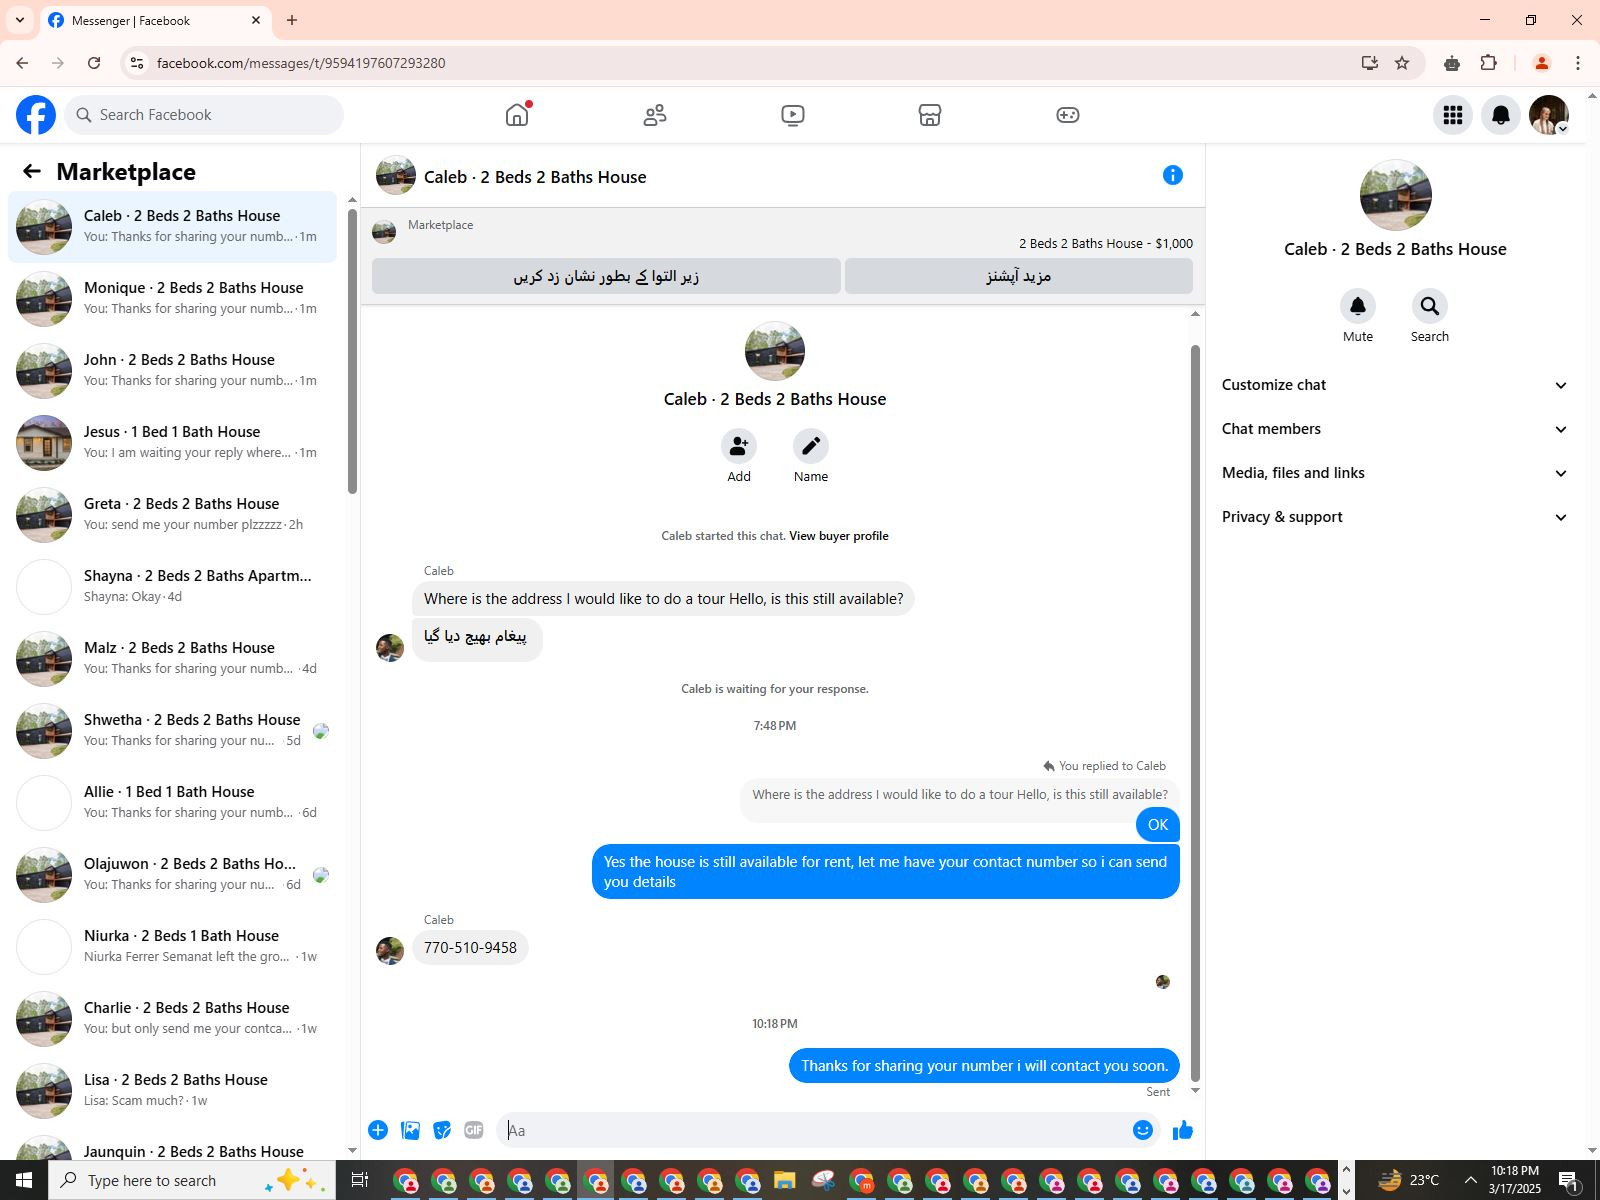
Task: Open conversation information (i) icon
Action: [1173, 176]
